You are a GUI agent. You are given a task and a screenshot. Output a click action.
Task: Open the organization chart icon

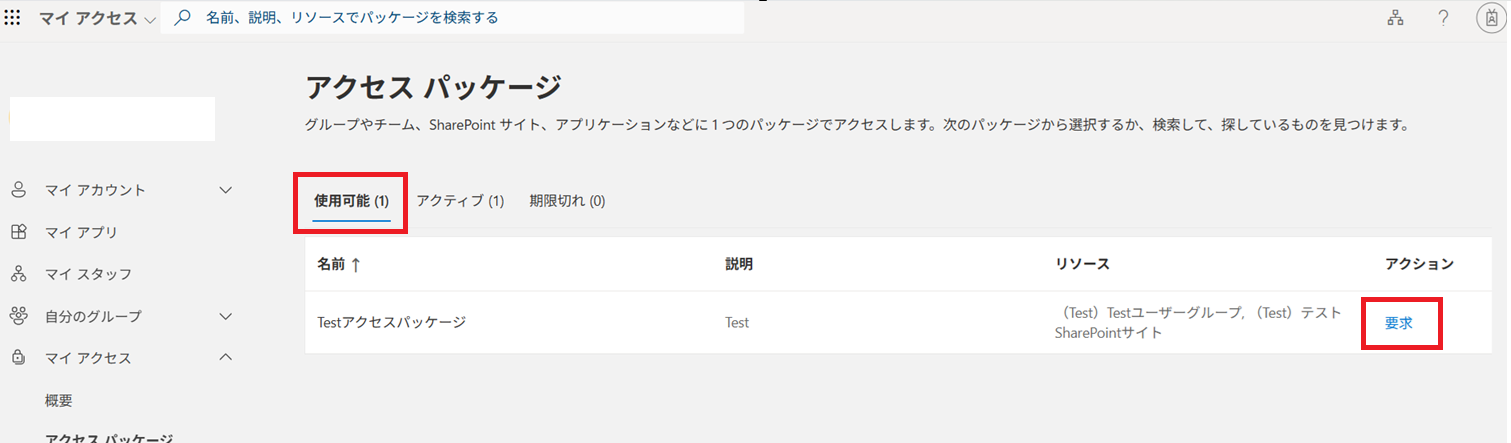click(x=1395, y=18)
